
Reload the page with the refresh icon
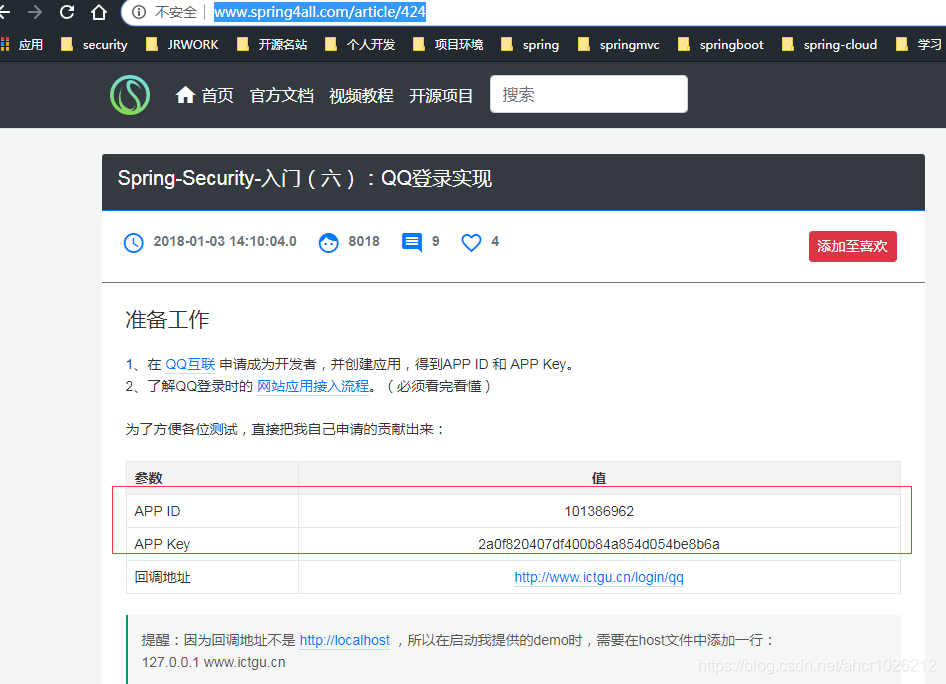pos(67,11)
